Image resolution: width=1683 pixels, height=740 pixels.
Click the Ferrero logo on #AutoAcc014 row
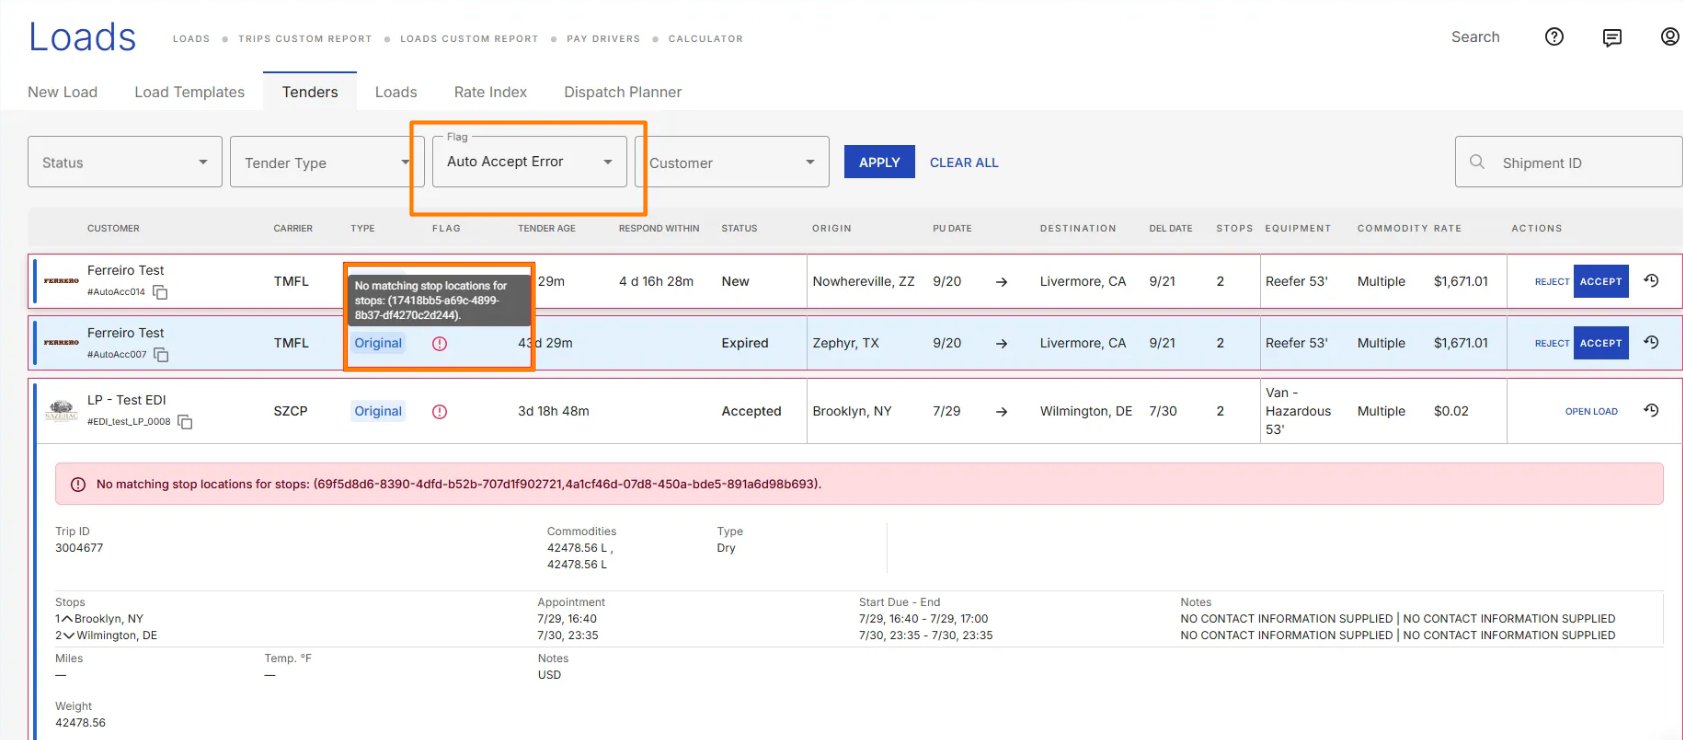61,281
